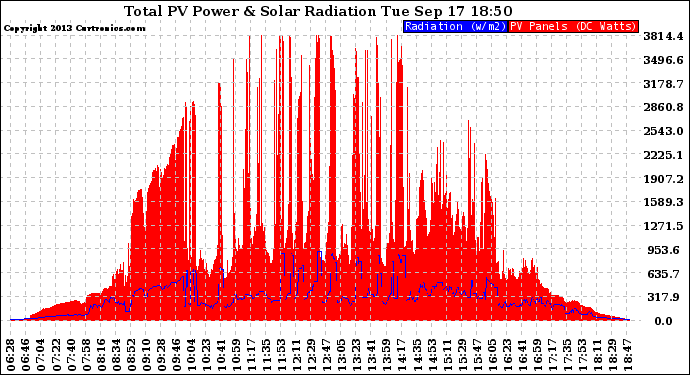Image resolution: width=690 pixels, height=375 pixels.
Task: Click the 10:59 time label
Action: 236,355
